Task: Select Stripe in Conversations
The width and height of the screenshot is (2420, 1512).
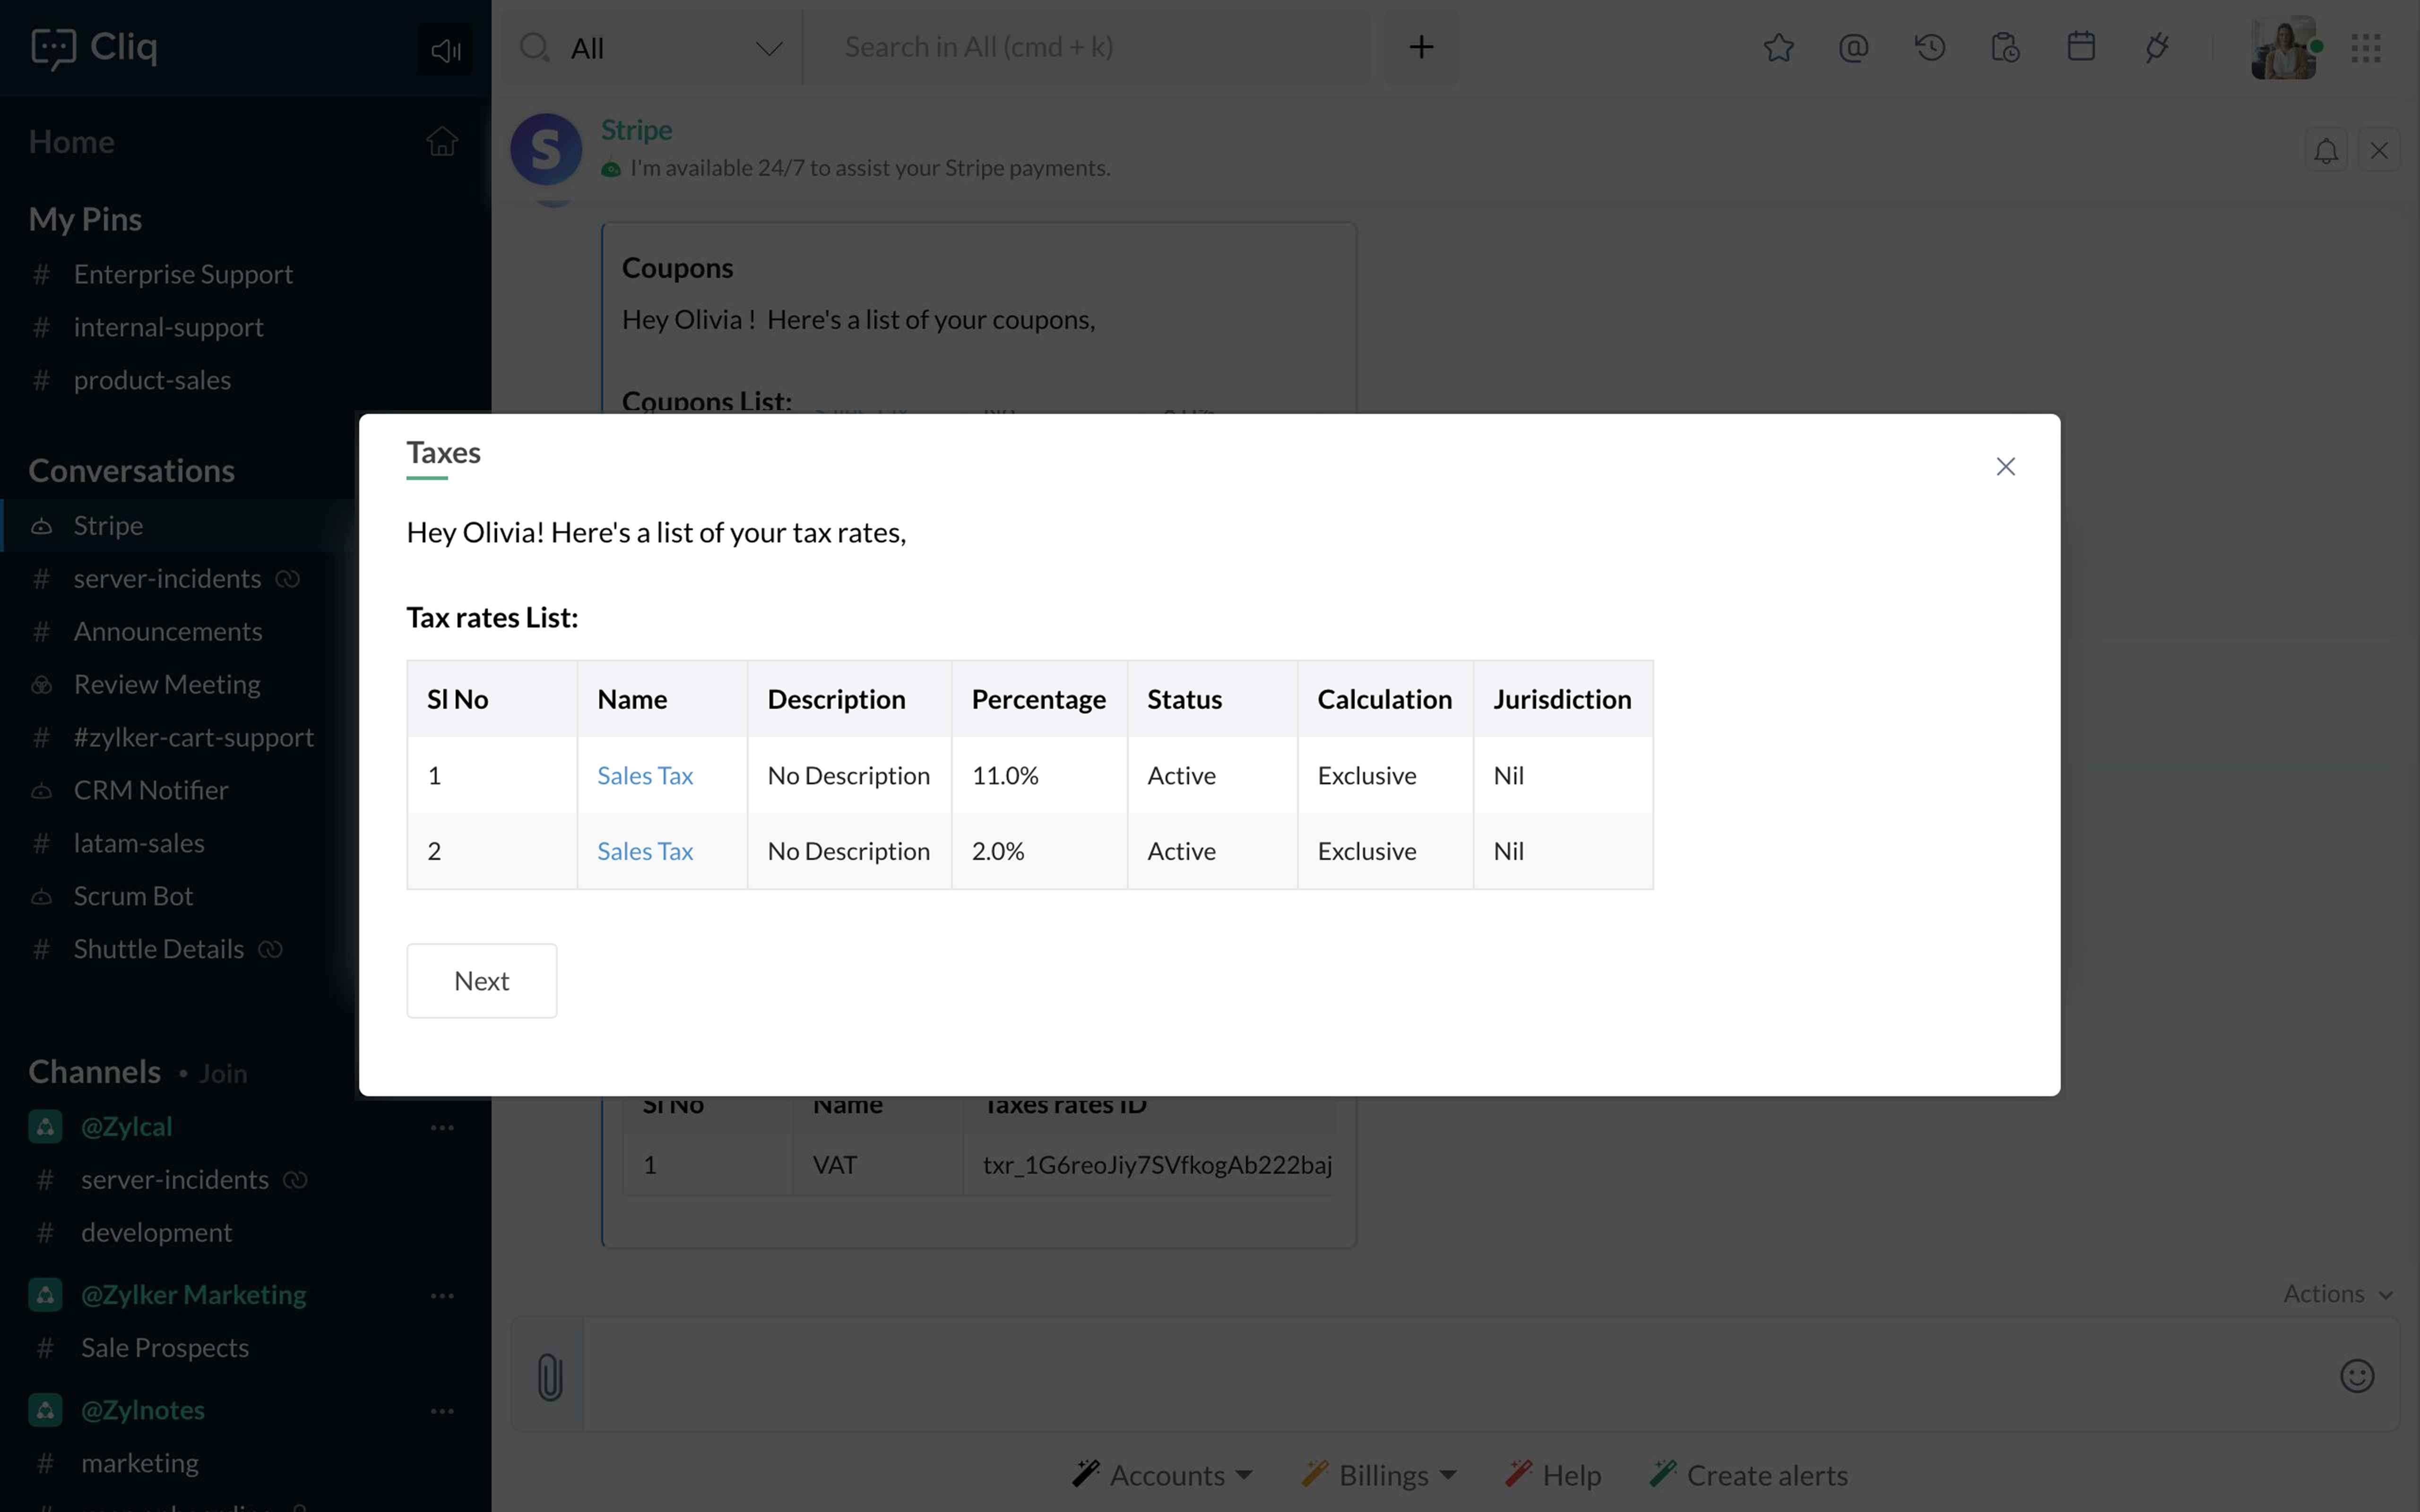Action: [180, 525]
